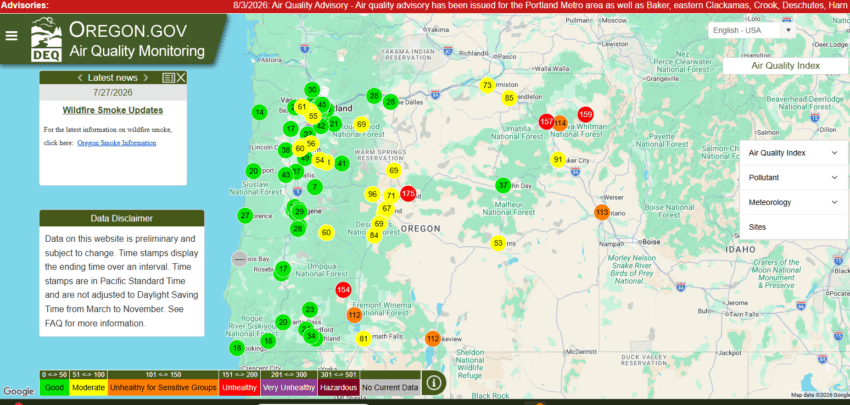Click the yellow Moderate legend swatch

pyautogui.click(x=88, y=387)
